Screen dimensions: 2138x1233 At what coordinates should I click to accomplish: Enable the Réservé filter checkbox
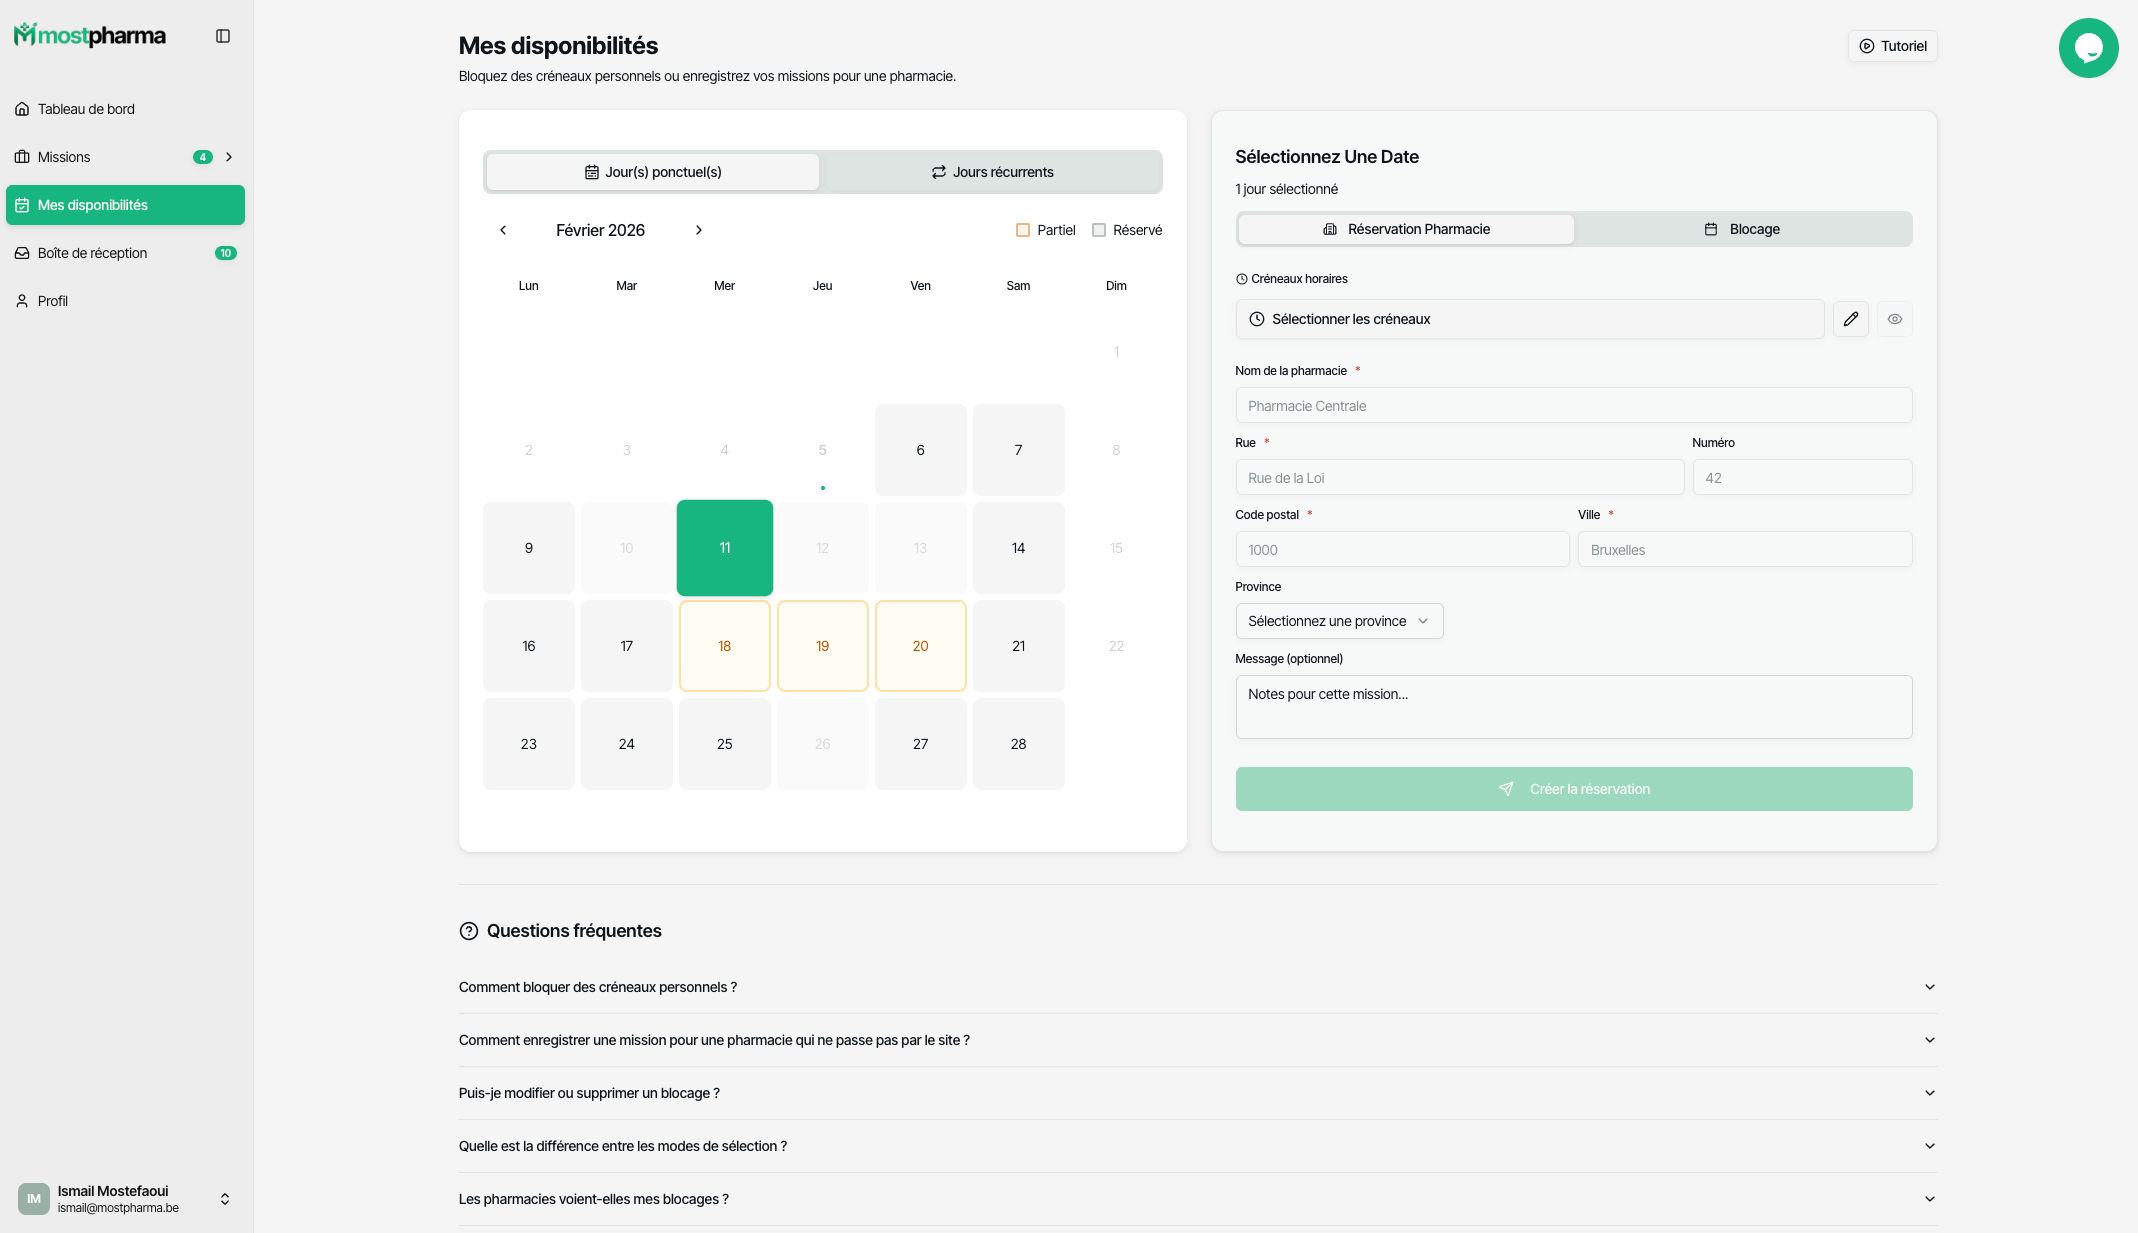pyautogui.click(x=1099, y=229)
